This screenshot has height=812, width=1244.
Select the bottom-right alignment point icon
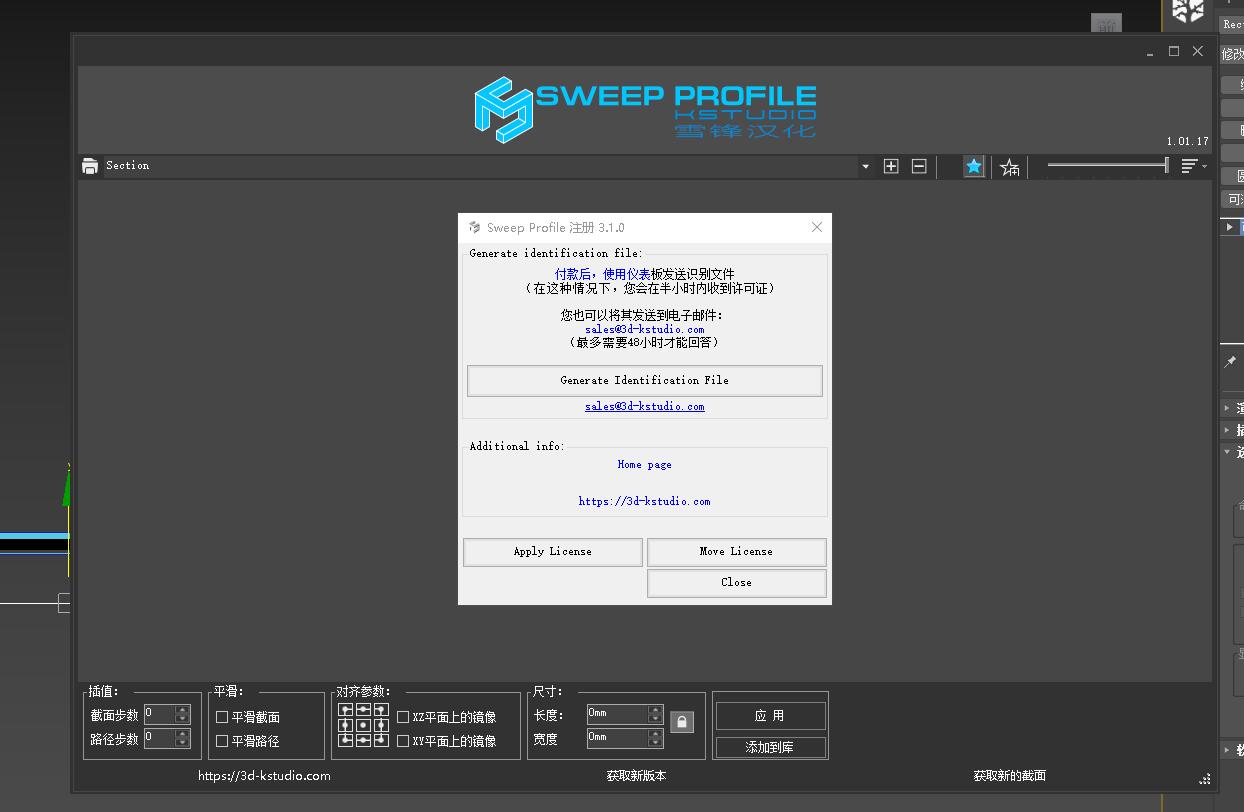[380, 740]
